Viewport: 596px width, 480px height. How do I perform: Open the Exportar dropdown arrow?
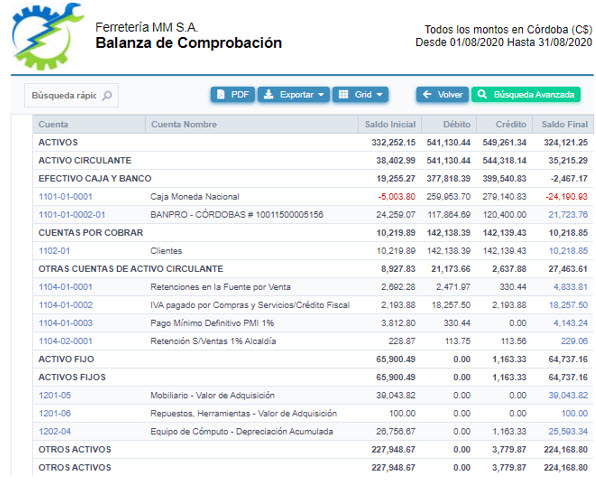pyautogui.click(x=321, y=95)
